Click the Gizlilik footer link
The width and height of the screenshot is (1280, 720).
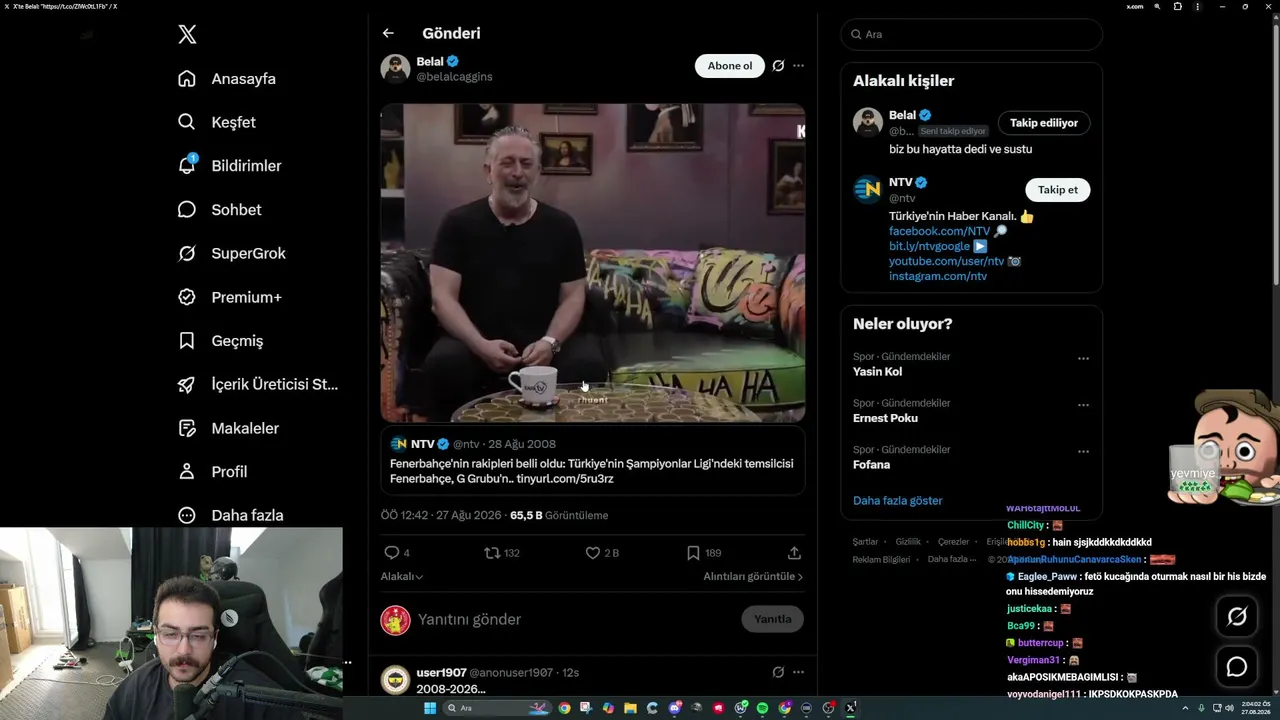(908, 542)
